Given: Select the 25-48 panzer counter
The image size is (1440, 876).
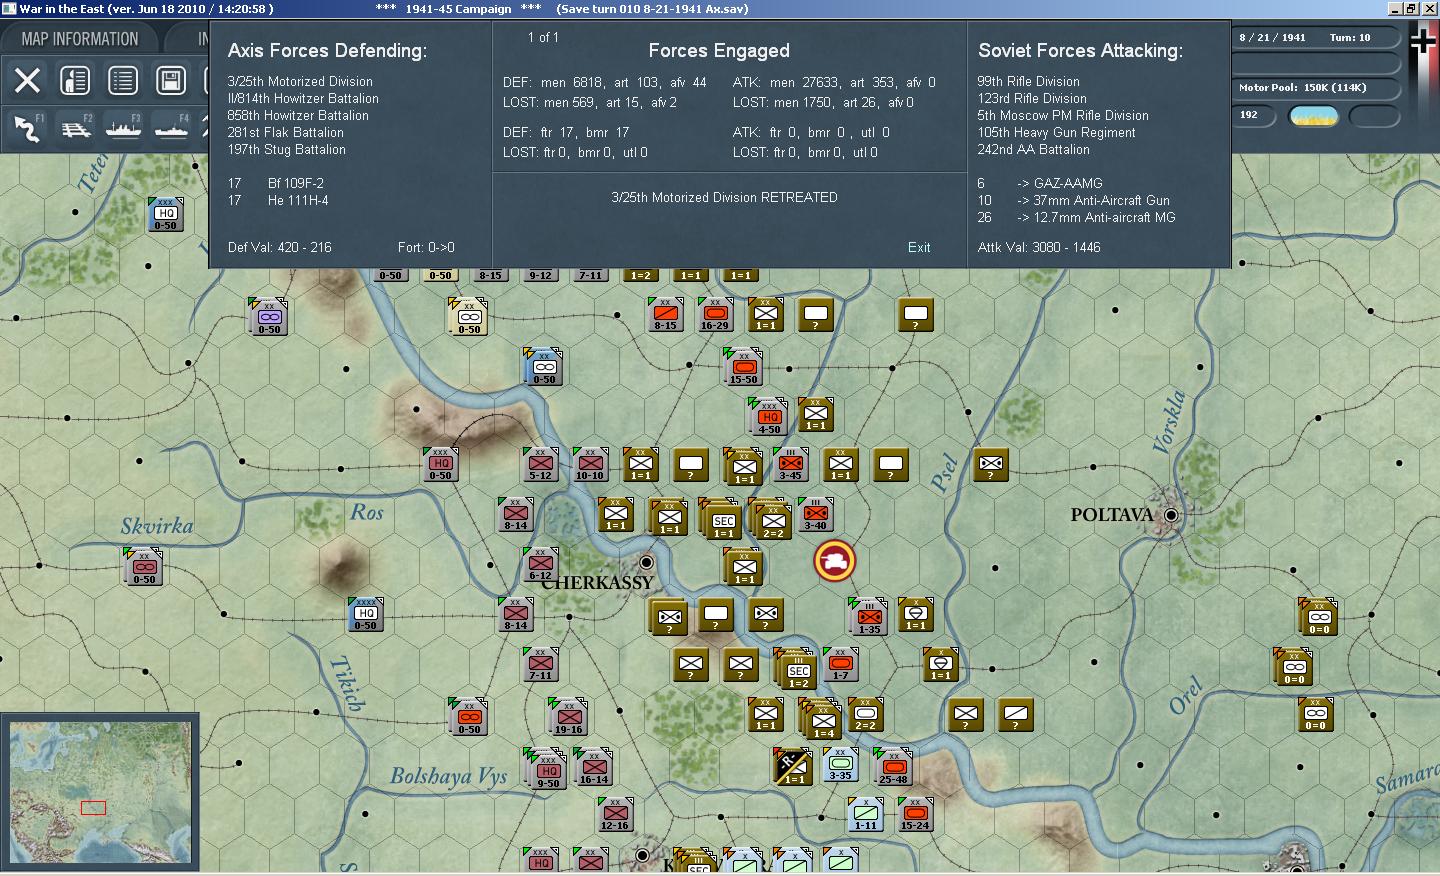Looking at the screenshot, I should coord(892,766).
